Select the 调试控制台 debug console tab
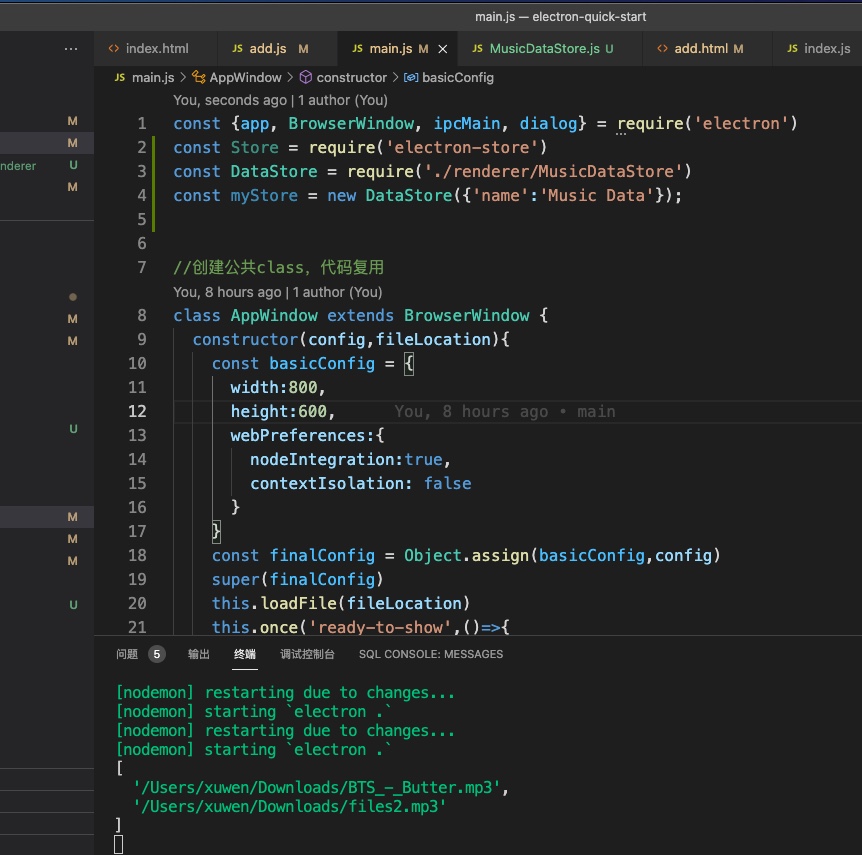 pyautogui.click(x=307, y=654)
